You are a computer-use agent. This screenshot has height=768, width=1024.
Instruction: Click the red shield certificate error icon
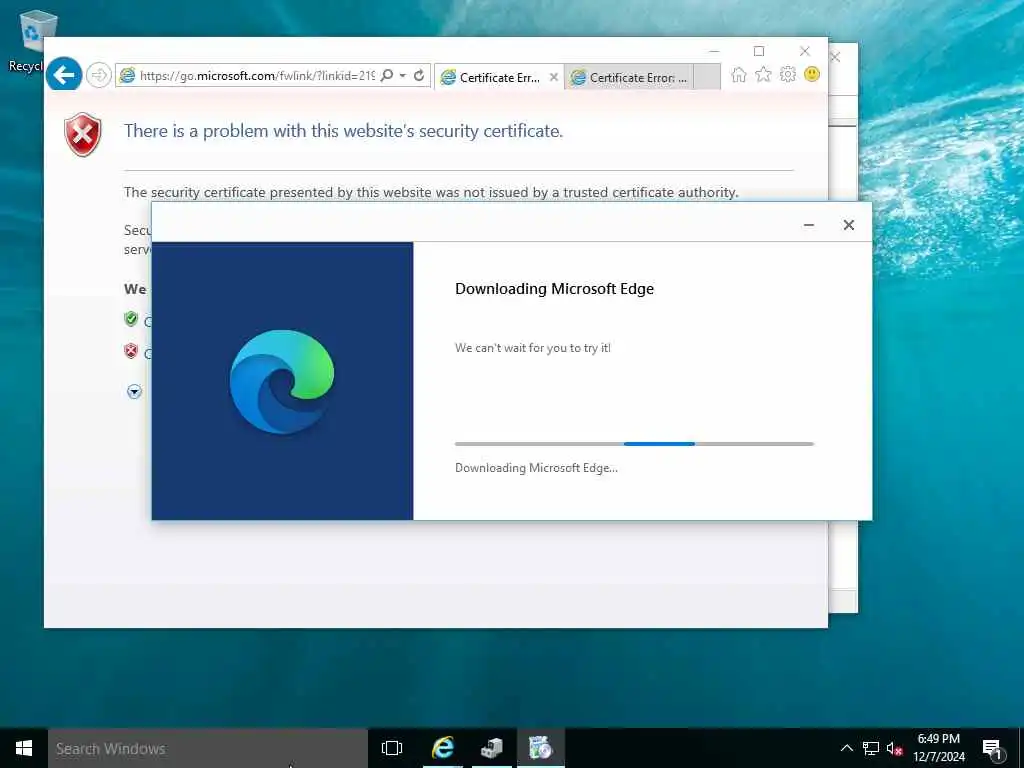[x=83, y=135]
